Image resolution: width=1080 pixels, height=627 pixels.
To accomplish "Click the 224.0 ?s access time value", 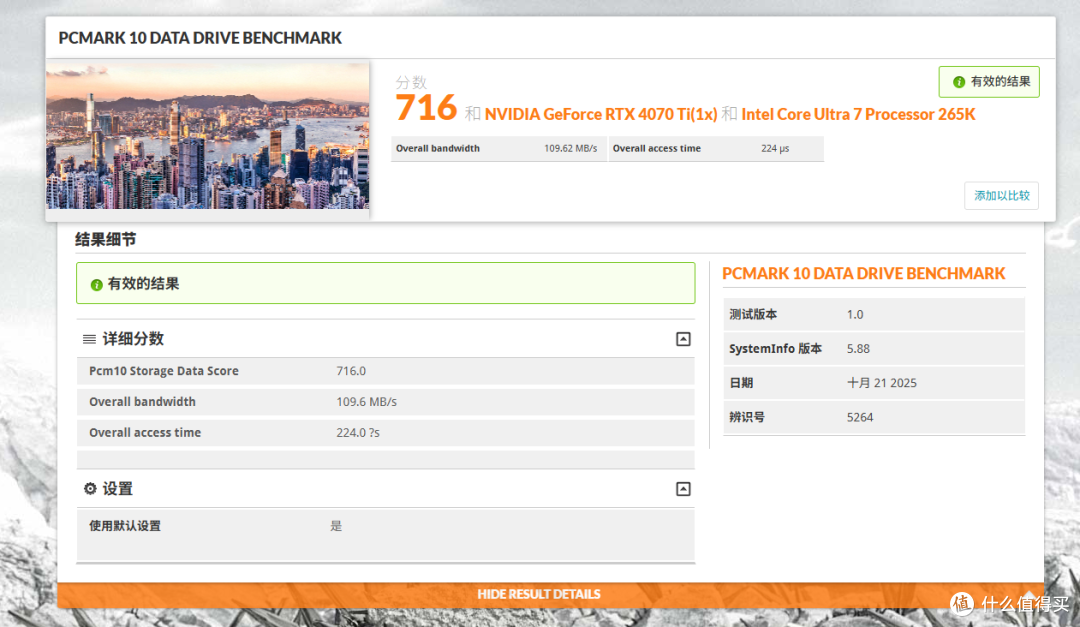I will click(358, 433).
